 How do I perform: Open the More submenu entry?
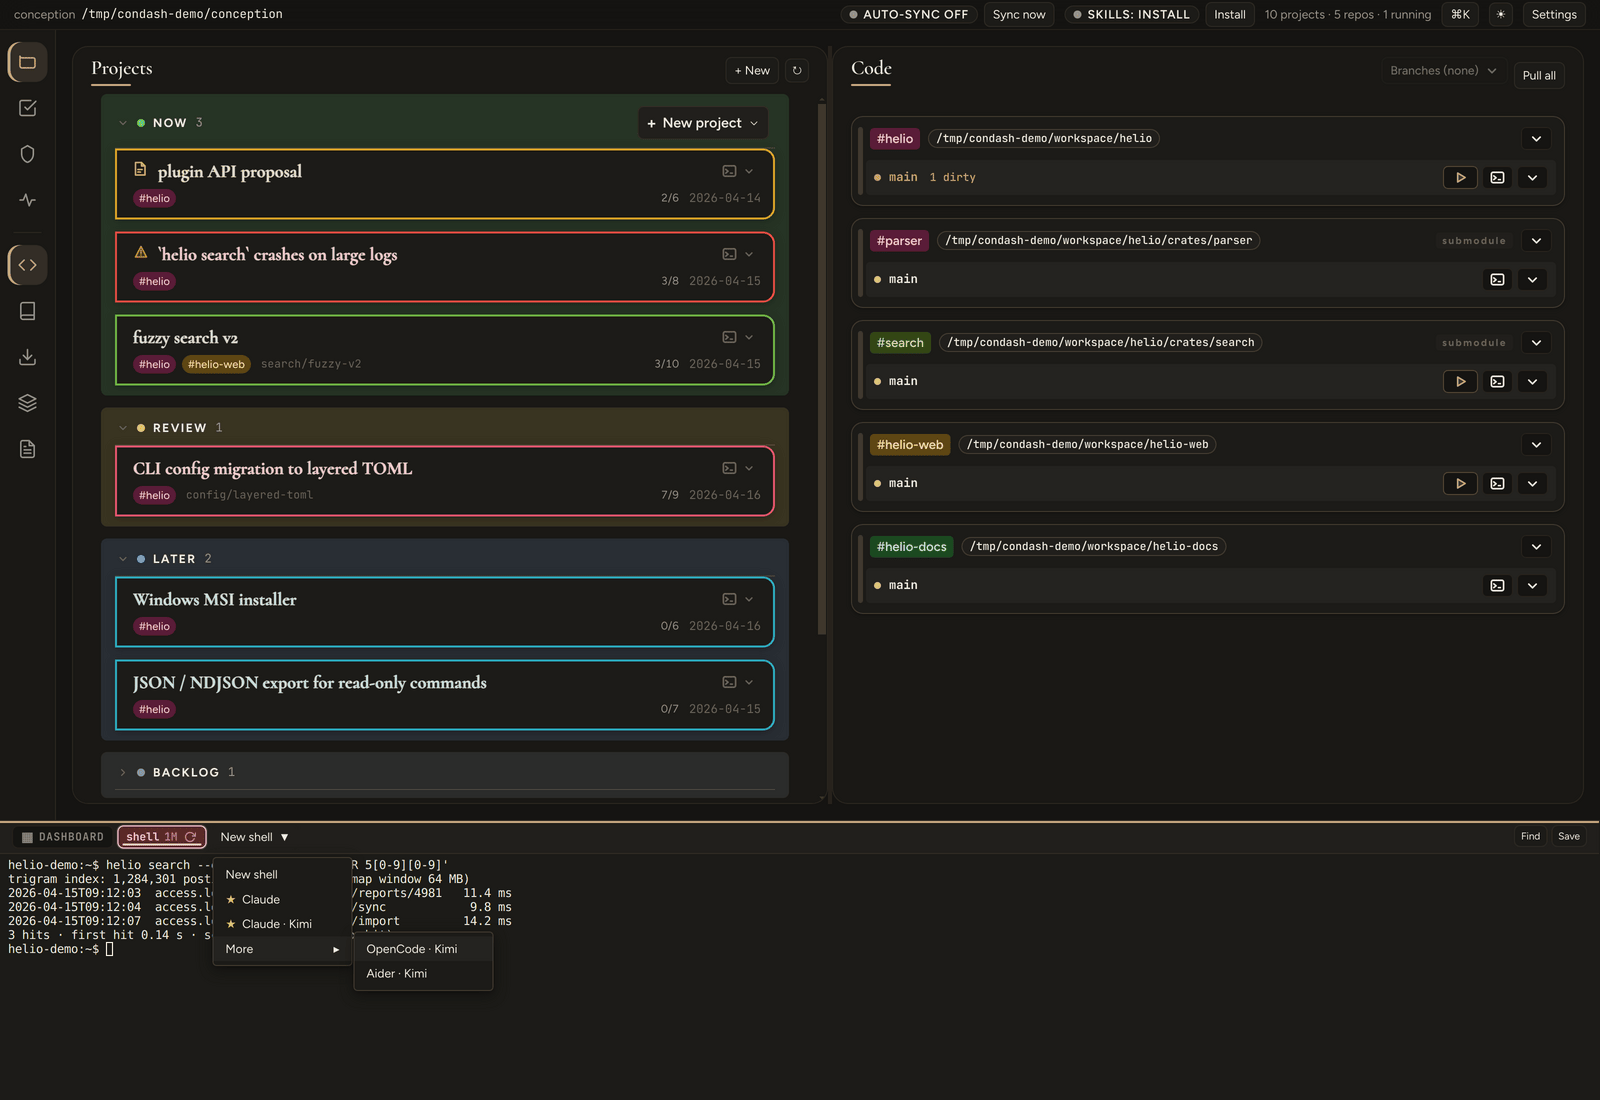coord(282,949)
